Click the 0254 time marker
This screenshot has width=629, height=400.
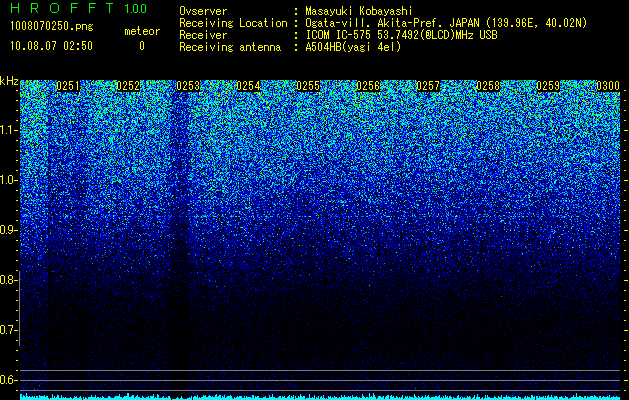click(x=248, y=86)
